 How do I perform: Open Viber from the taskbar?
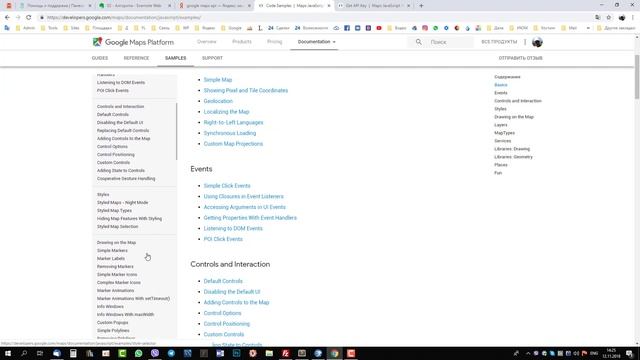[155, 353]
